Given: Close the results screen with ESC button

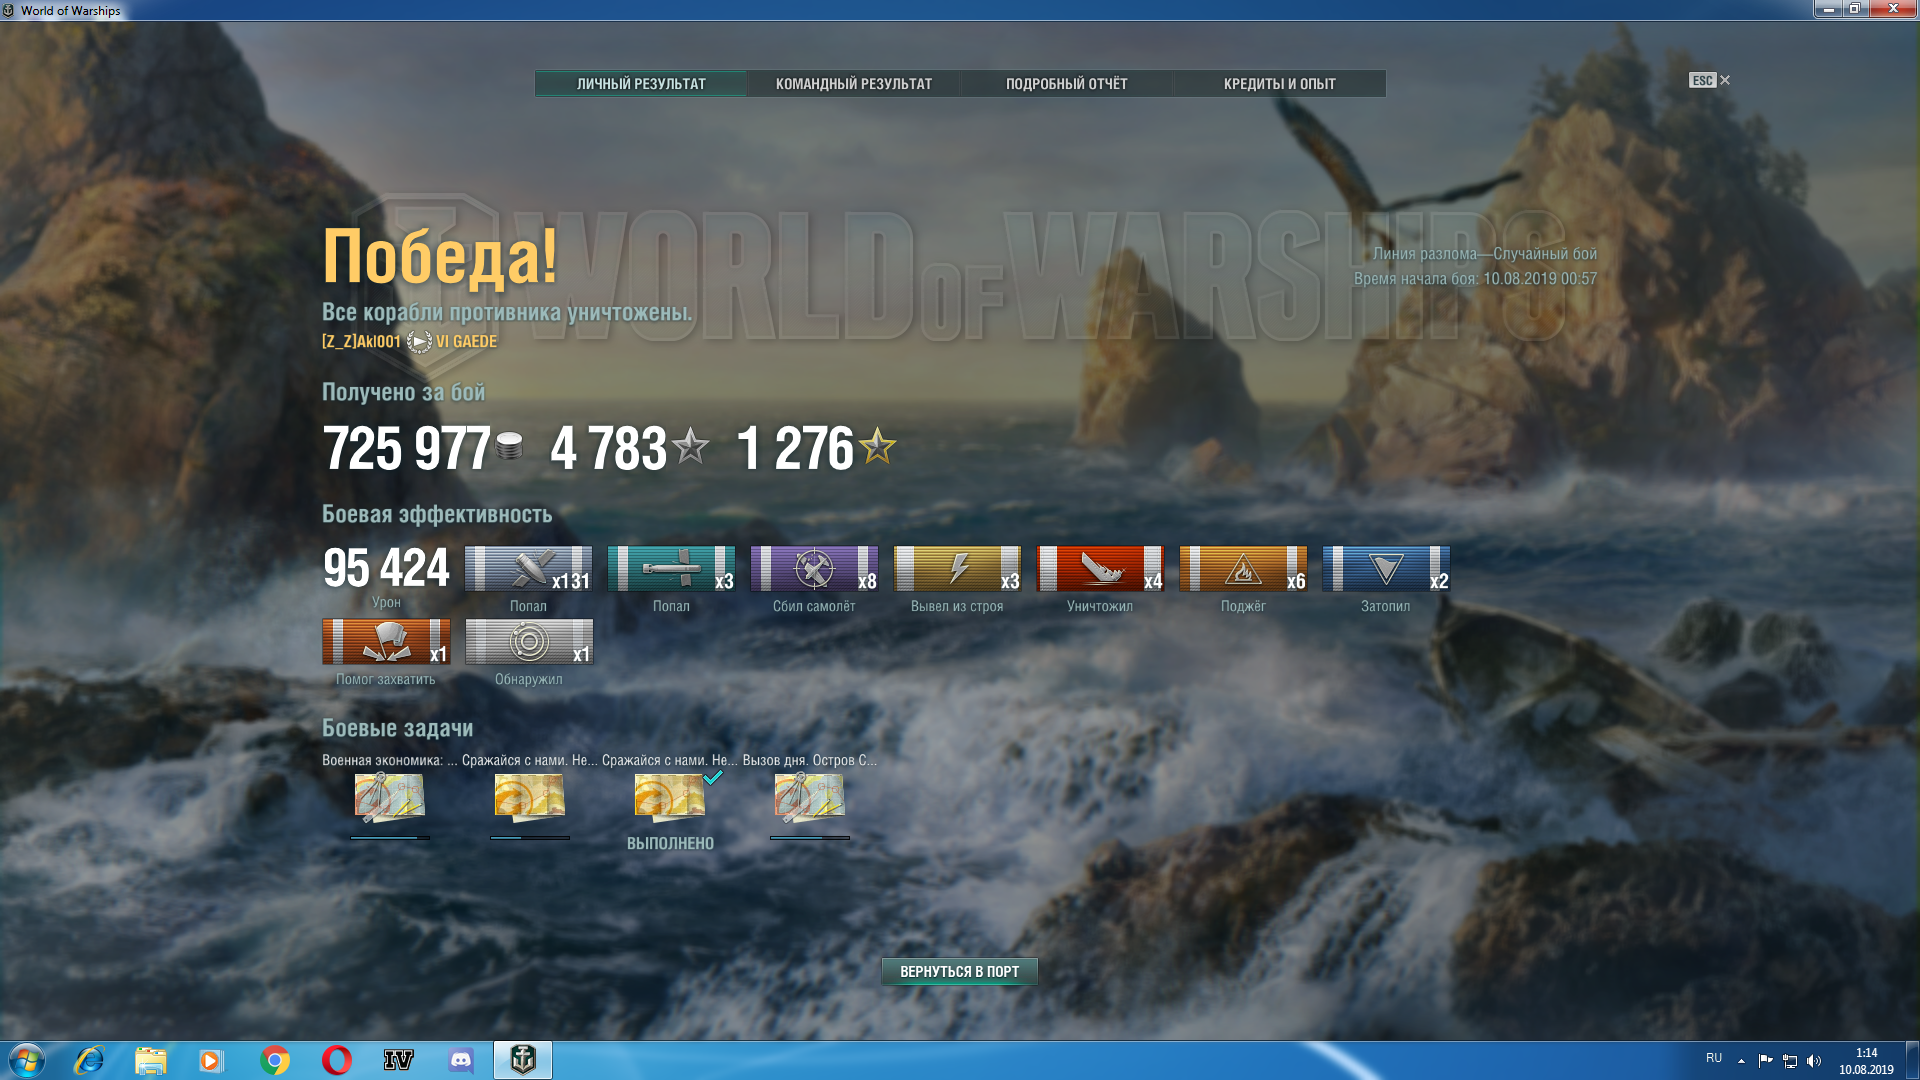Looking at the screenshot, I should pyautogui.click(x=1709, y=81).
